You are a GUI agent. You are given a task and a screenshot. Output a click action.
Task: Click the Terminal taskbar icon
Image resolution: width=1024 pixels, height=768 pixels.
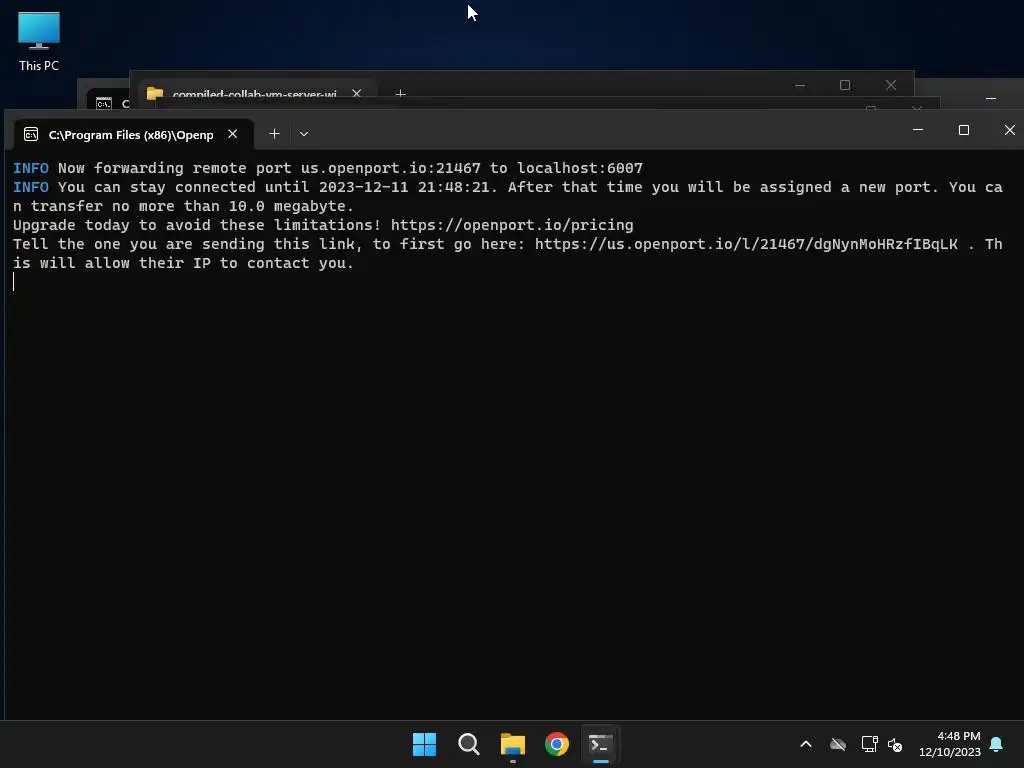point(601,744)
